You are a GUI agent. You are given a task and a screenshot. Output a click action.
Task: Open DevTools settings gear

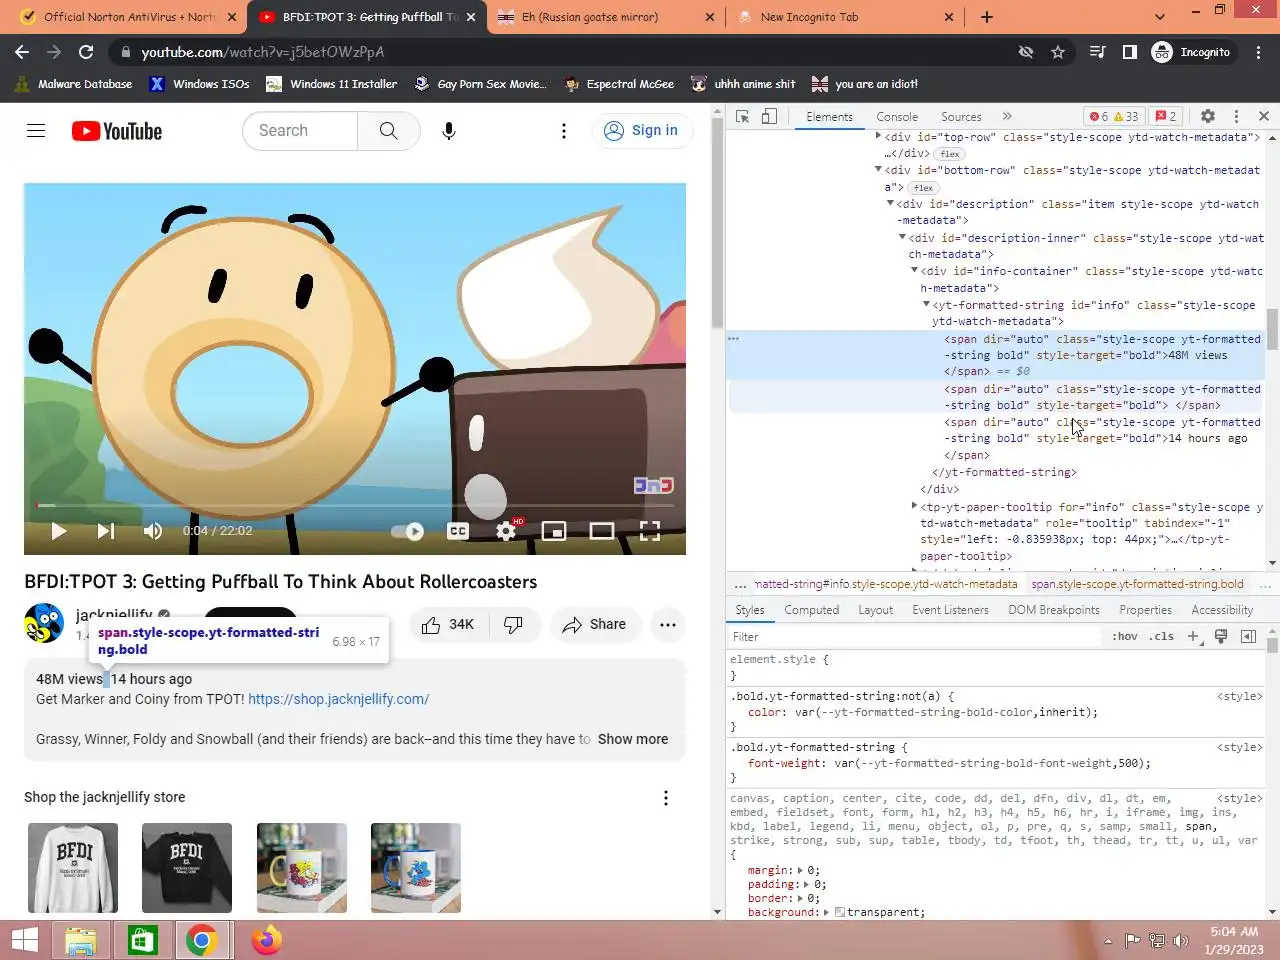[x=1208, y=117]
